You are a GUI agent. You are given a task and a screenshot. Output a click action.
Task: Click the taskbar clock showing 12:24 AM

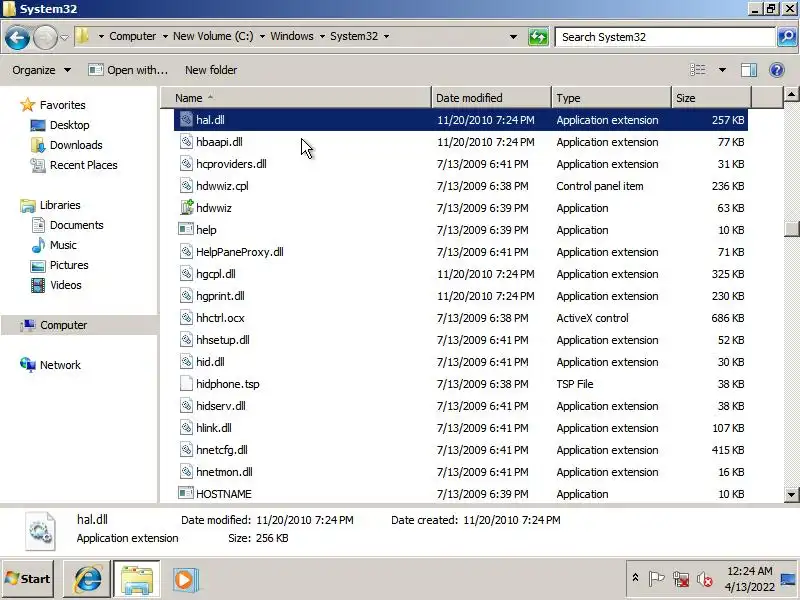point(749,579)
